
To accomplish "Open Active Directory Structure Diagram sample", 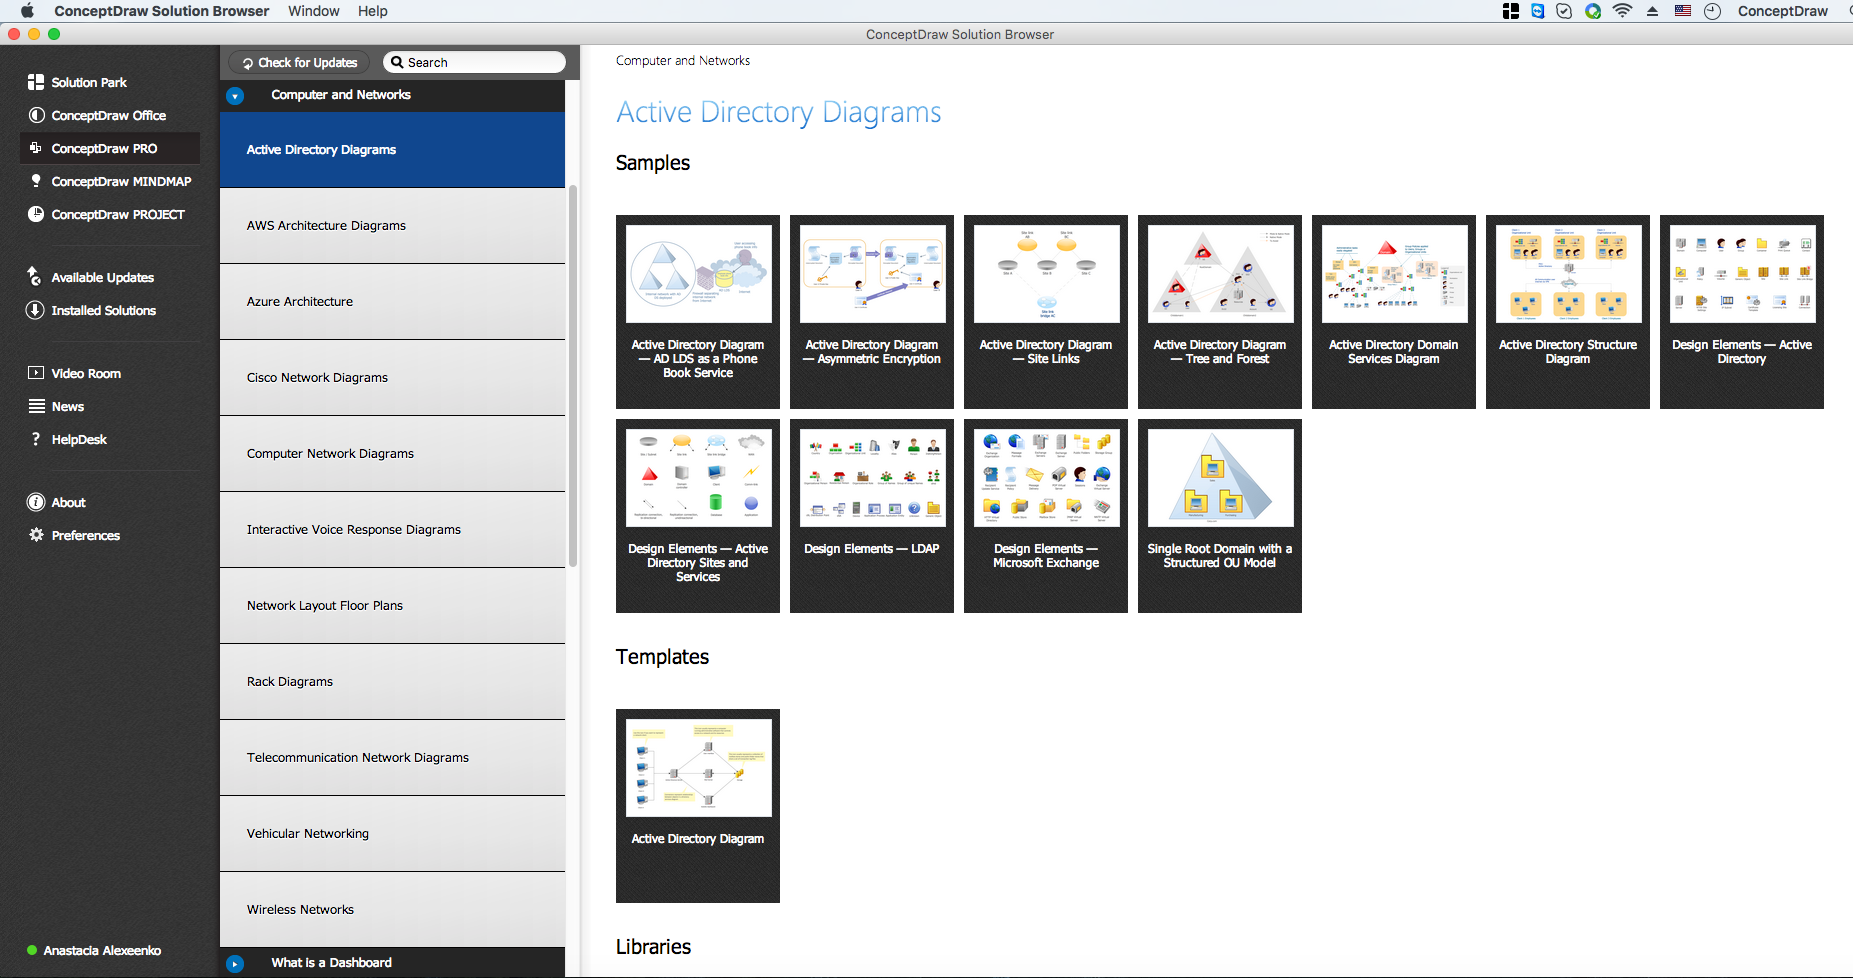I will click(x=1568, y=311).
